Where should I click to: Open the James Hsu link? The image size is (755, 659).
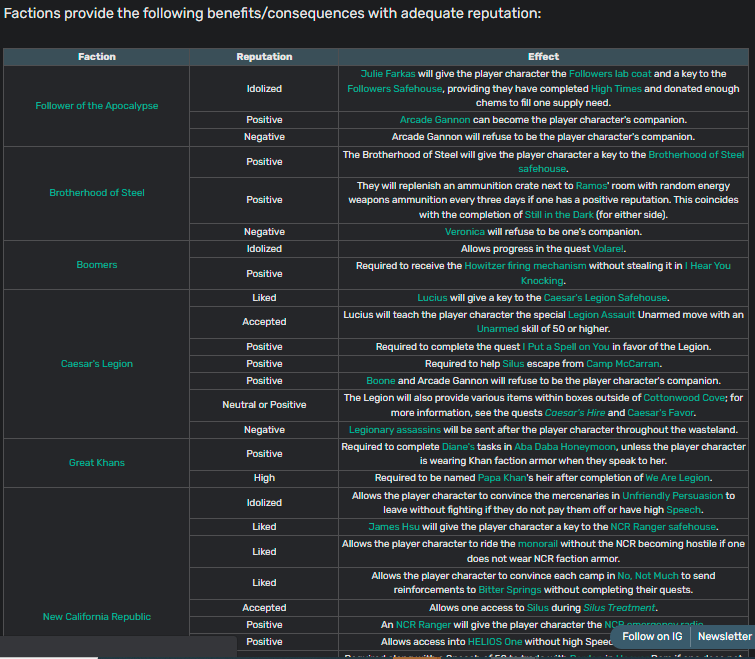tap(393, 527)
